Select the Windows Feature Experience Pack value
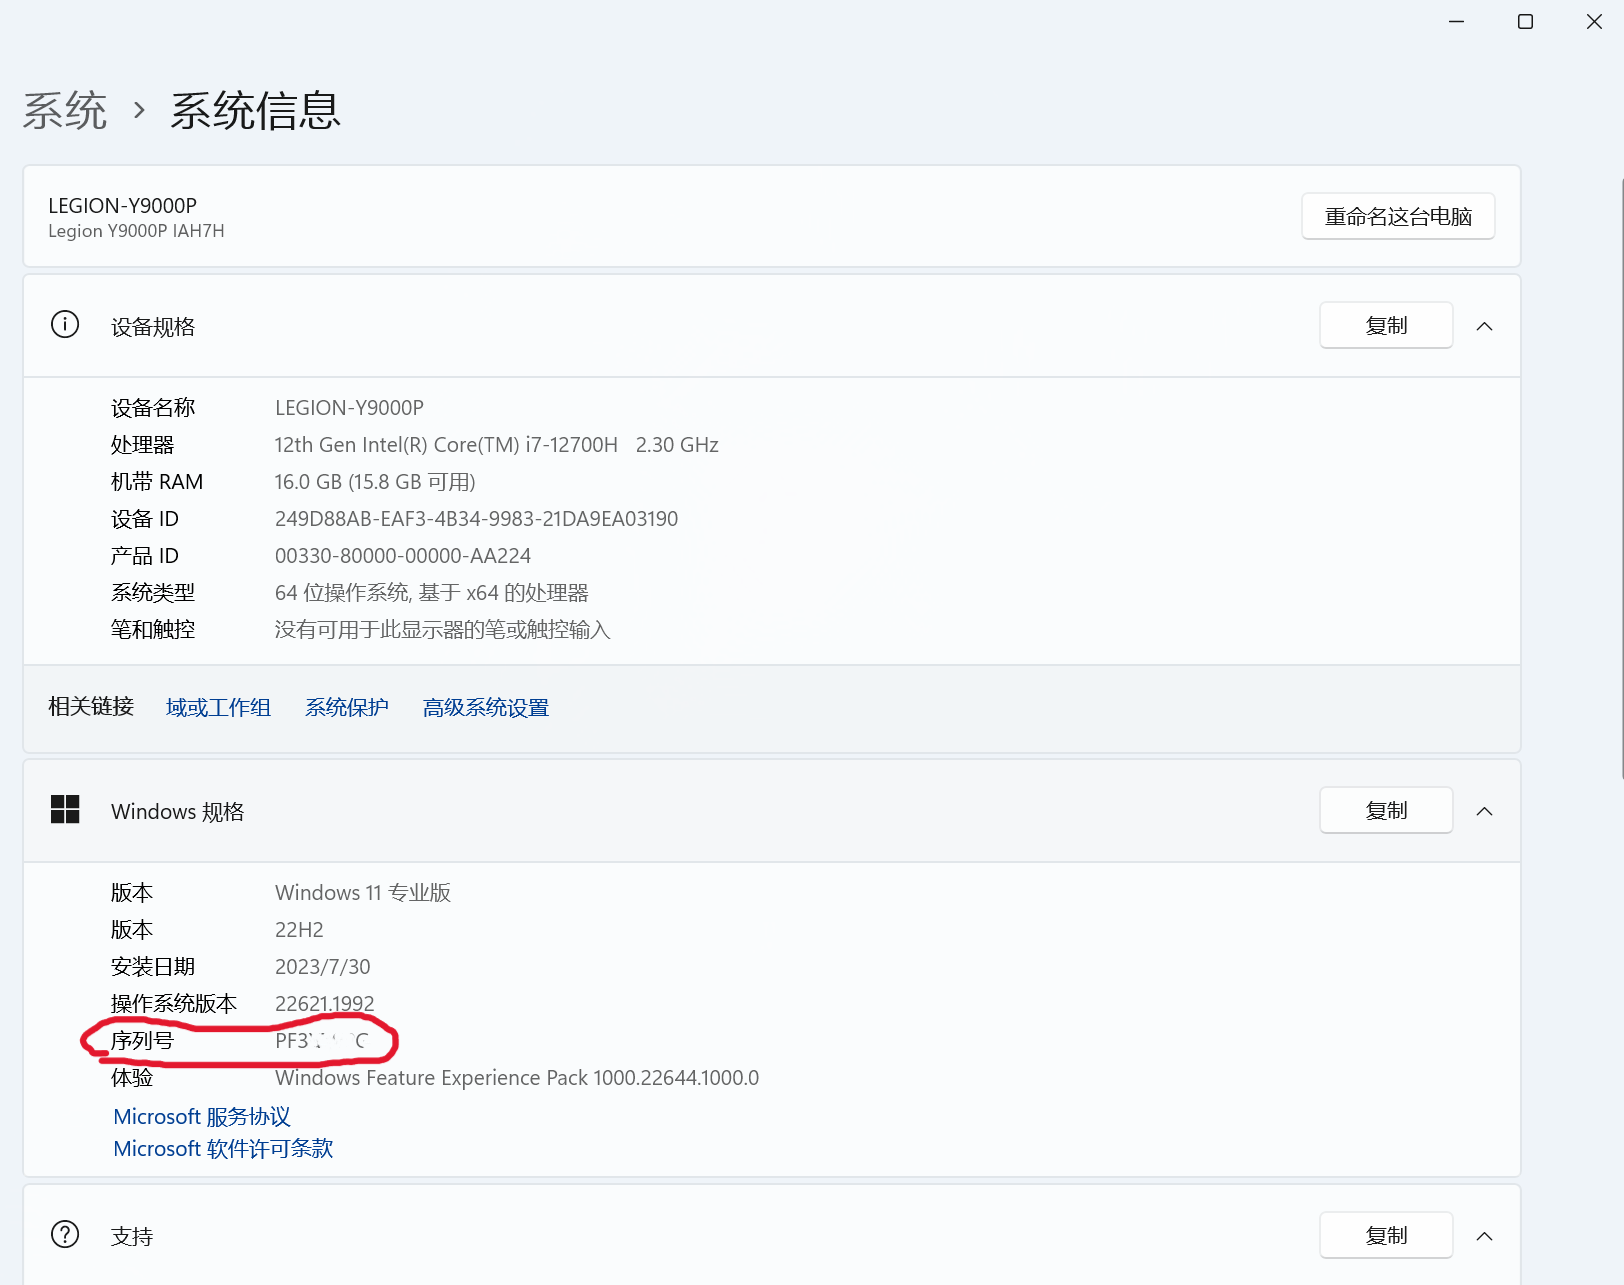The width and height of the screenshot is (1624, 1285). tap(517, 1078)
